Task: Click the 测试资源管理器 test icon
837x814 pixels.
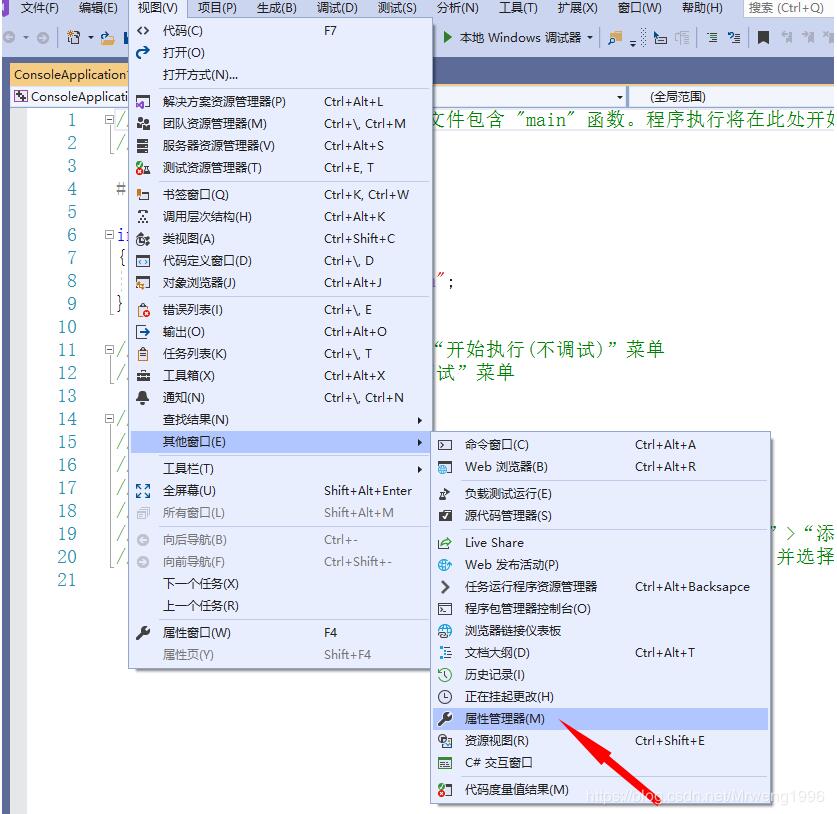Action: pos(143,168)
